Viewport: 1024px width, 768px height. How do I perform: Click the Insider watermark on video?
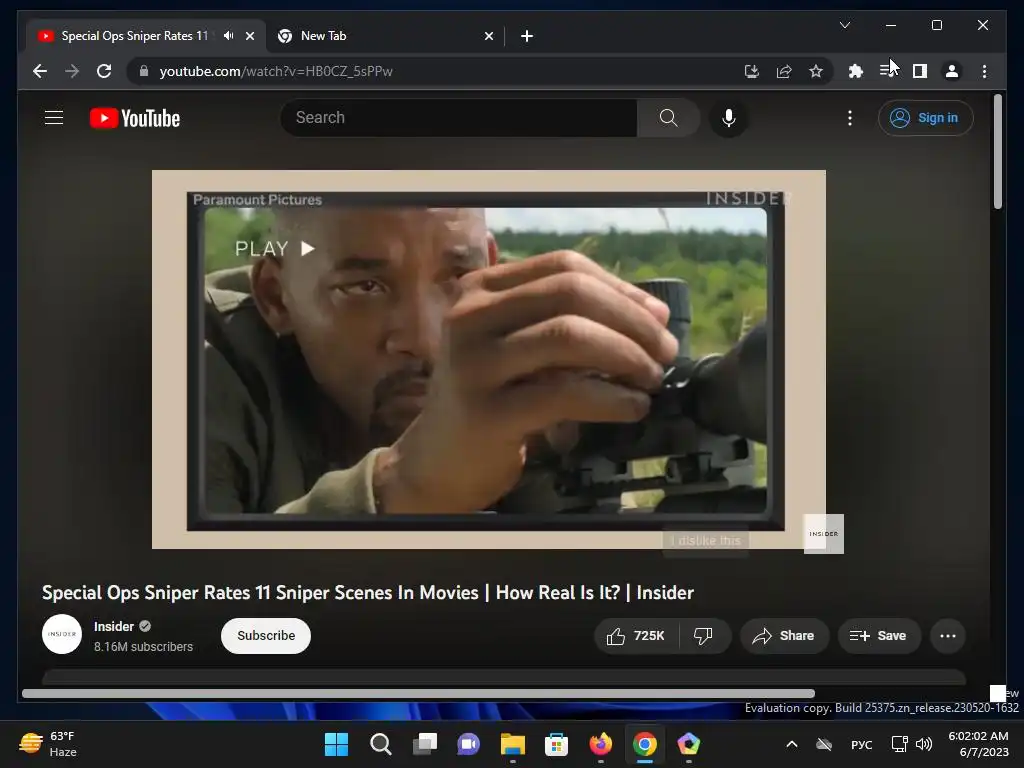(824, 534)
